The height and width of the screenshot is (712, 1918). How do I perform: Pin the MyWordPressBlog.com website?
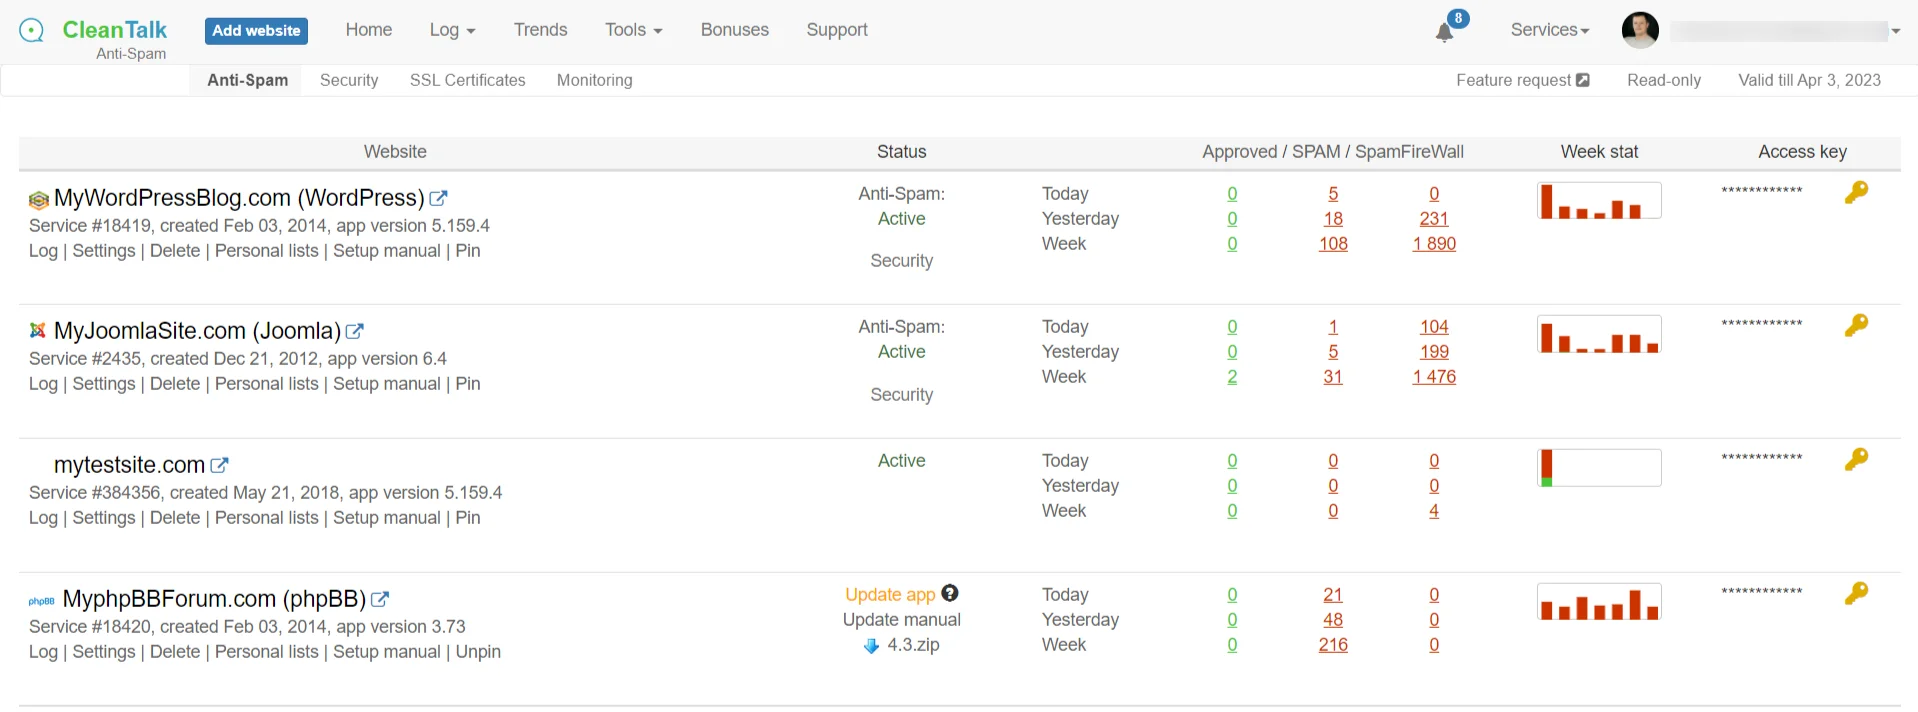(468, 251)
